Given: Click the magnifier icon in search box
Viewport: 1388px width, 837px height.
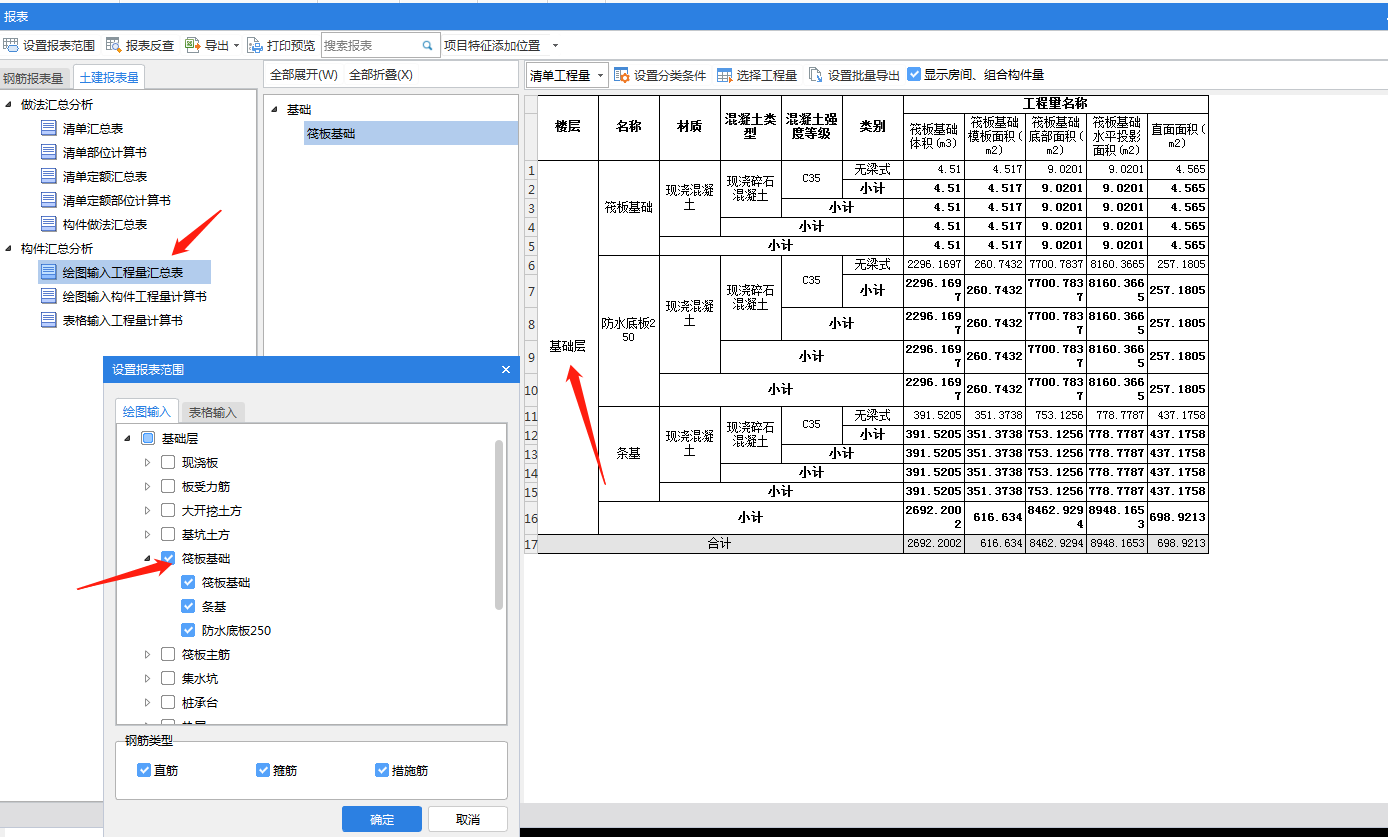Looking at the screenshot, I should 428,45.
